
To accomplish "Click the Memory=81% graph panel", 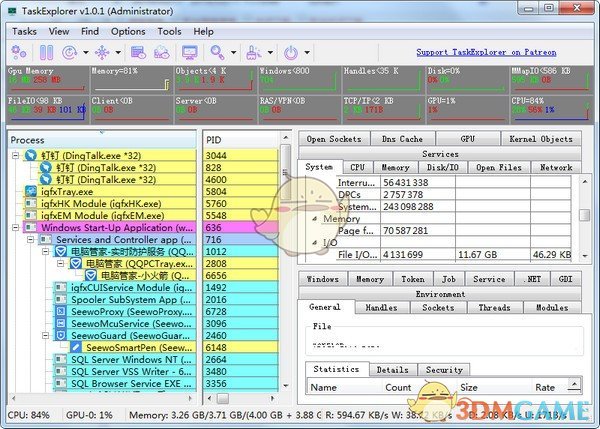I will click(131, 79).
